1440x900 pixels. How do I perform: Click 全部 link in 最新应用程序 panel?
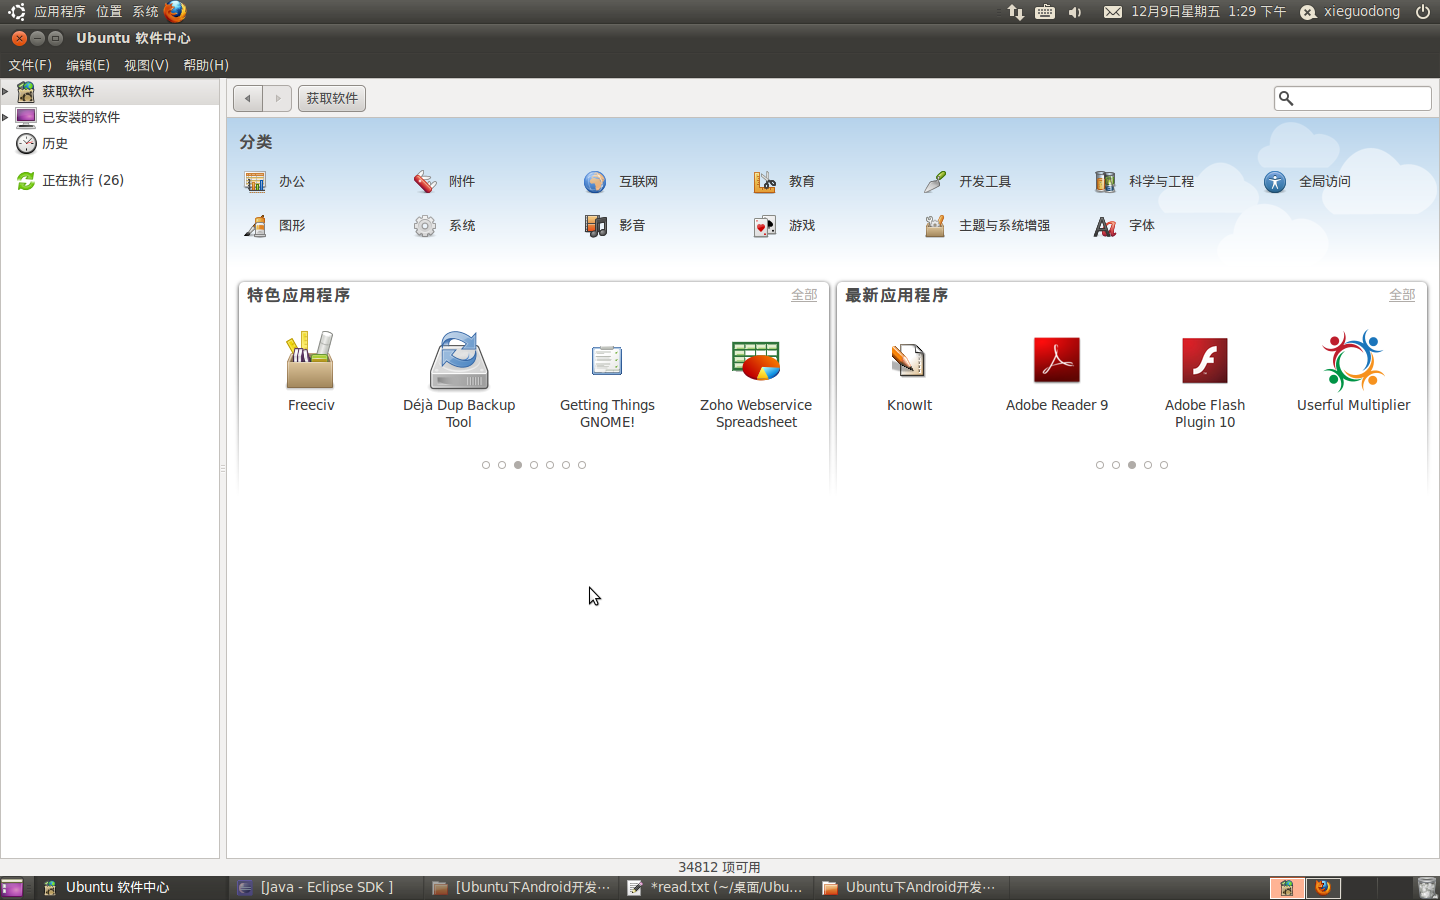1402,295
